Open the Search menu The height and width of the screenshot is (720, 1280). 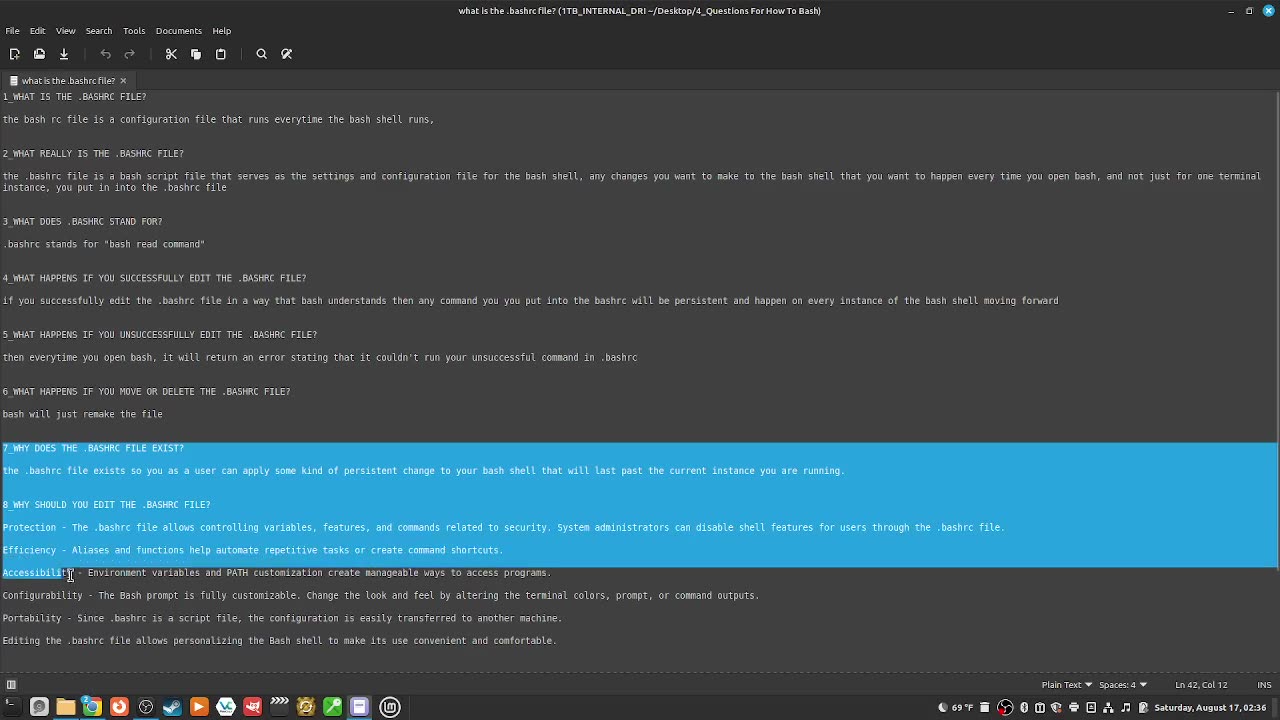tap(99, 31)
